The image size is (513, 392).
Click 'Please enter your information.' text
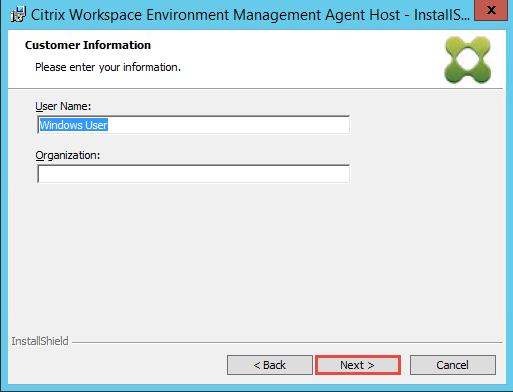click(108, 67)
